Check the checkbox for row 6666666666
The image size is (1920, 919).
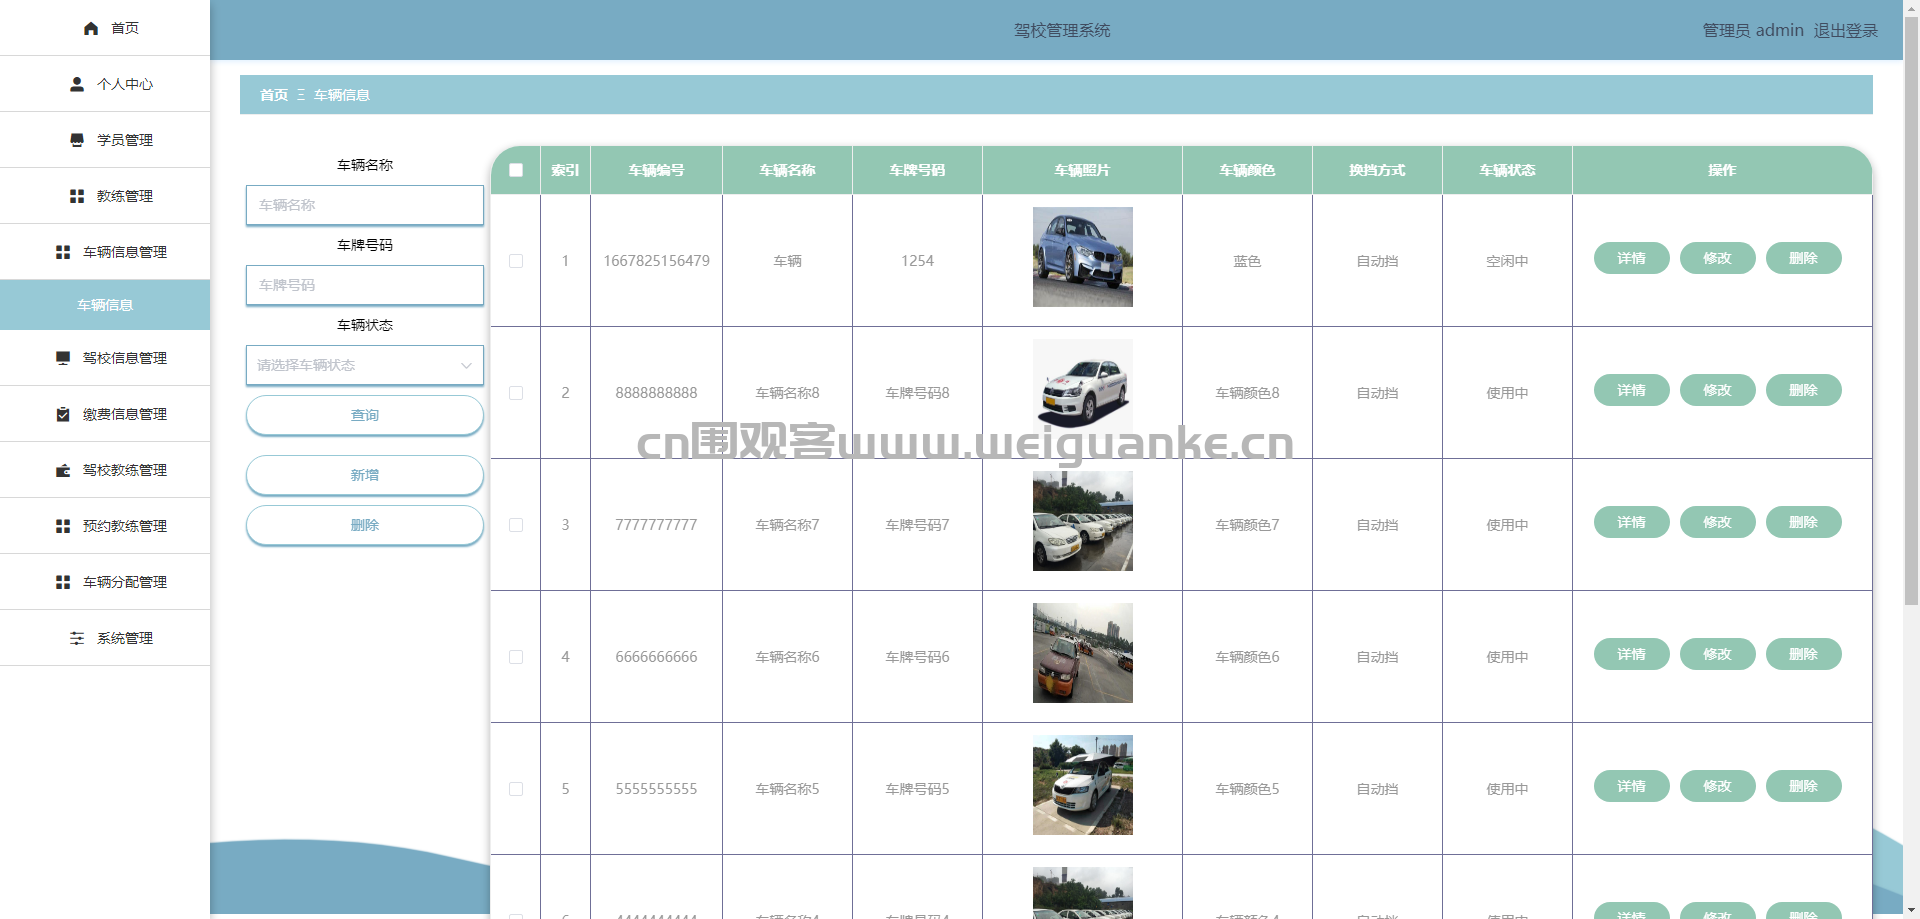click(x=516, y=657)
